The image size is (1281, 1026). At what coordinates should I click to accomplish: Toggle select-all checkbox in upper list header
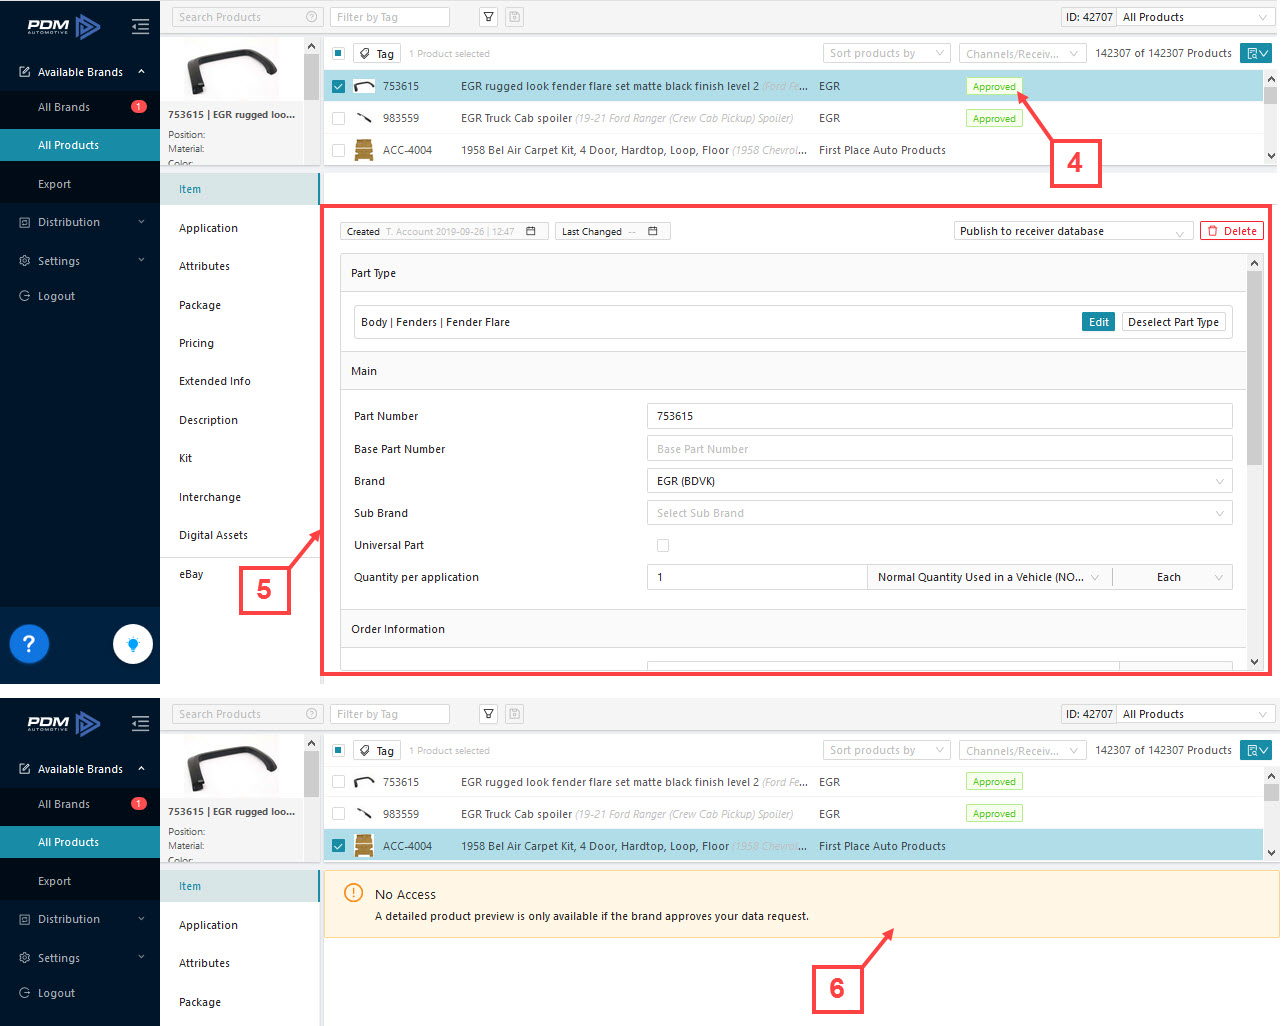click(x=338, y=53)
